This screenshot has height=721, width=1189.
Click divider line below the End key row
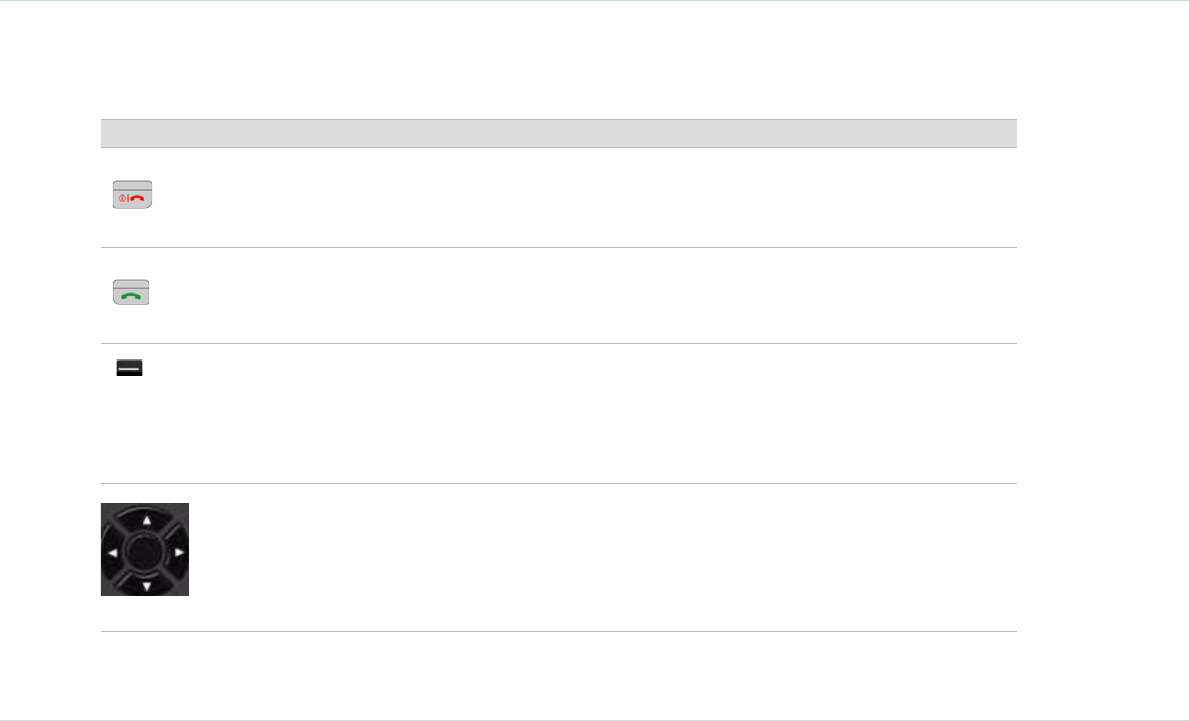click(558, 247)
